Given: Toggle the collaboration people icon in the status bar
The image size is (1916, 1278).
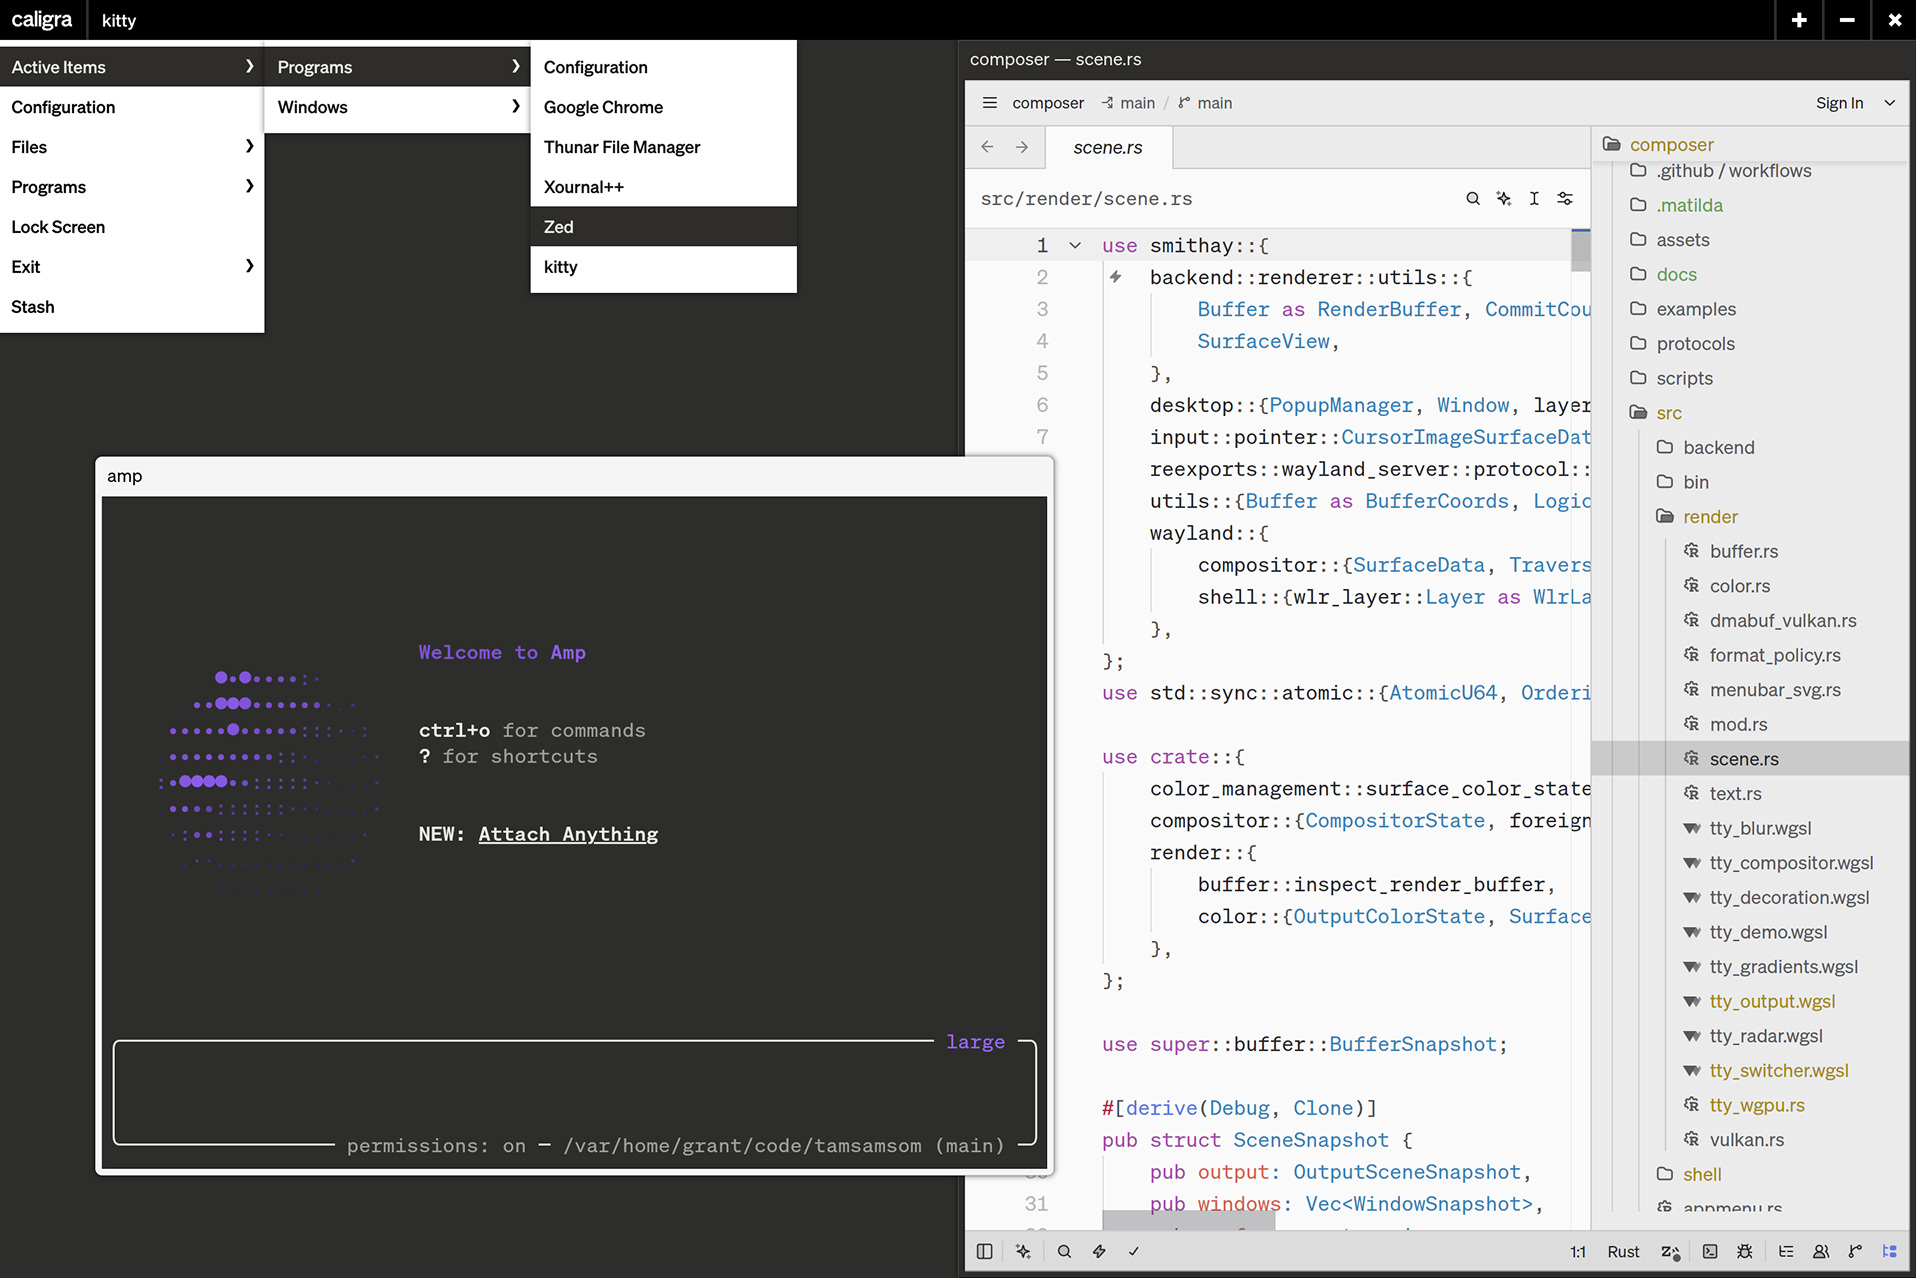Looking at the screenshot, I should pyautogui.click(x=1821, y=1251).
